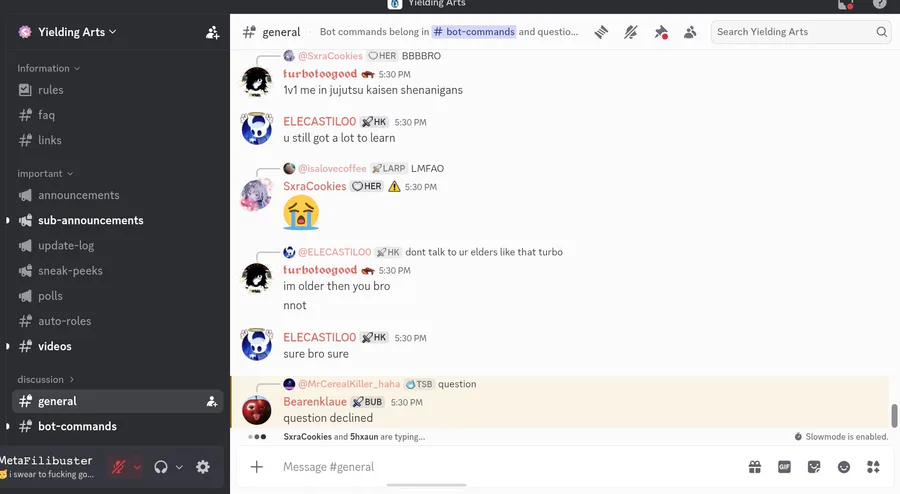This screenshot has height=494, width=900.
Task: Open the sub-announcements channel
Action: coord(91,220)
